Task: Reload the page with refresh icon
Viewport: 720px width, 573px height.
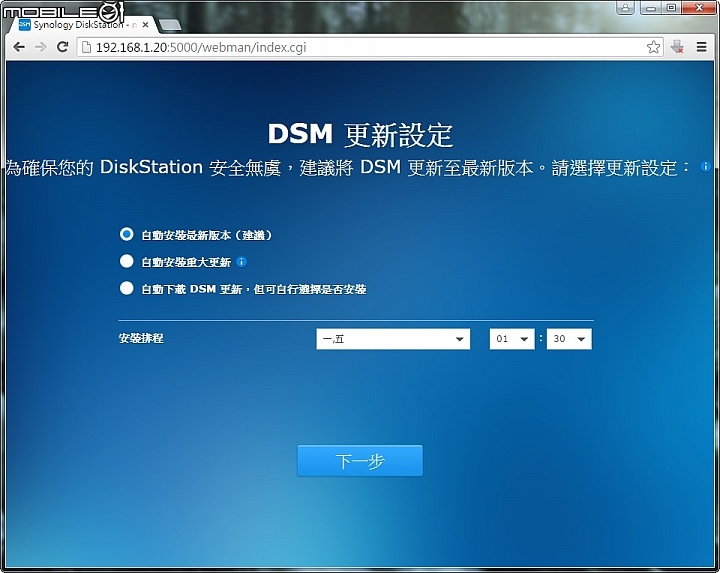Action: click(x=62, y=47)
